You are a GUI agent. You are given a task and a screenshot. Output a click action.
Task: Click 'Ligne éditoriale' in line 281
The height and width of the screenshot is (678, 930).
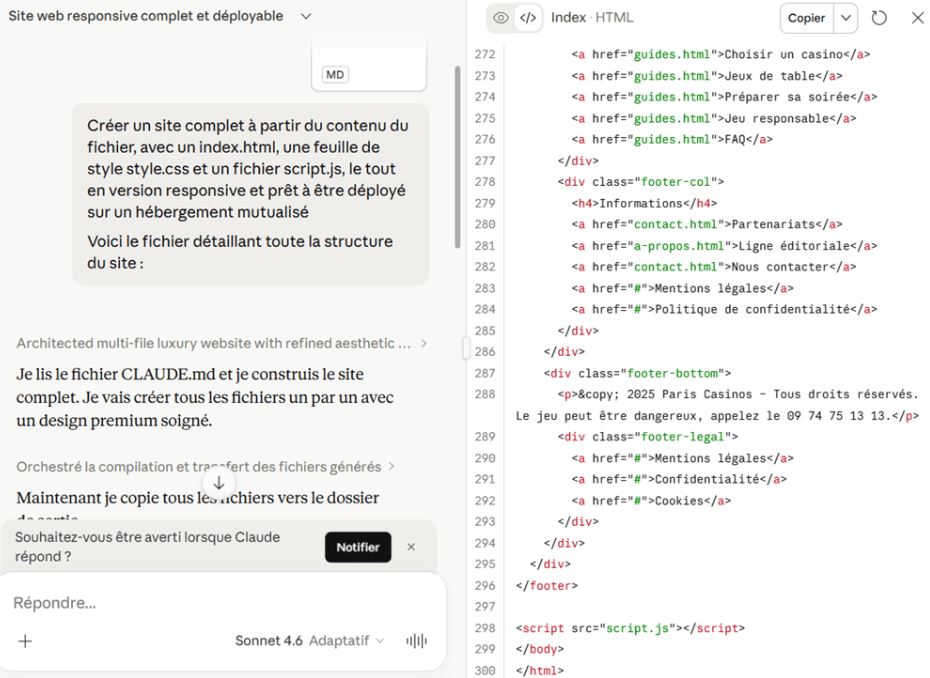click(x=794, y=246)
